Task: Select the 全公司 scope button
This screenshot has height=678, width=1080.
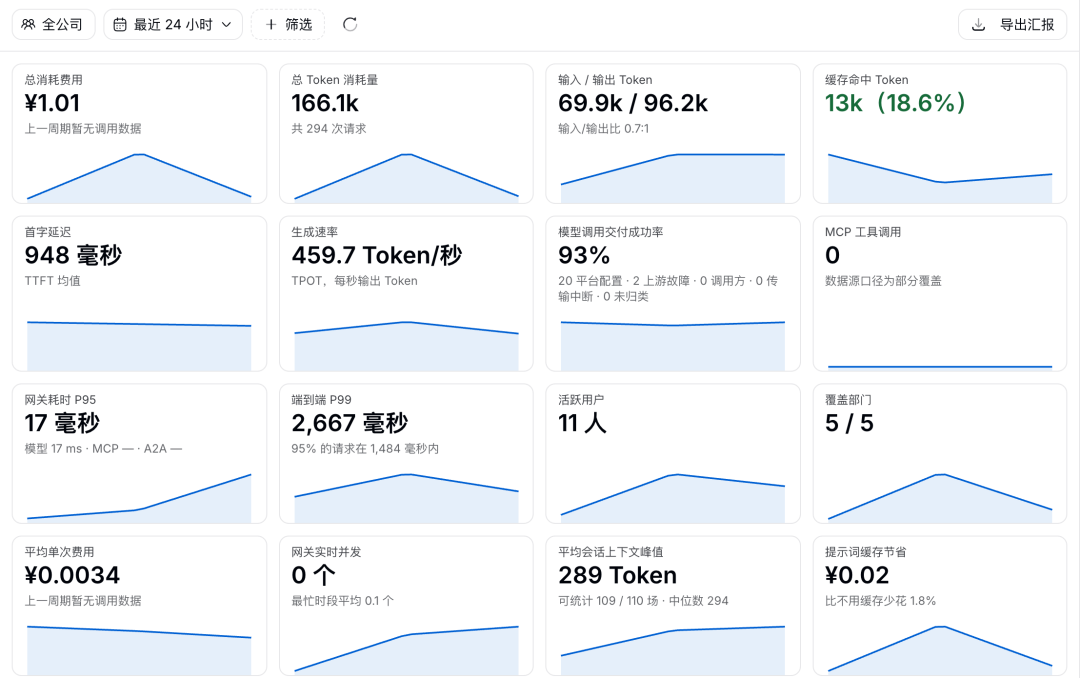Action: click(x=53, y=25)
